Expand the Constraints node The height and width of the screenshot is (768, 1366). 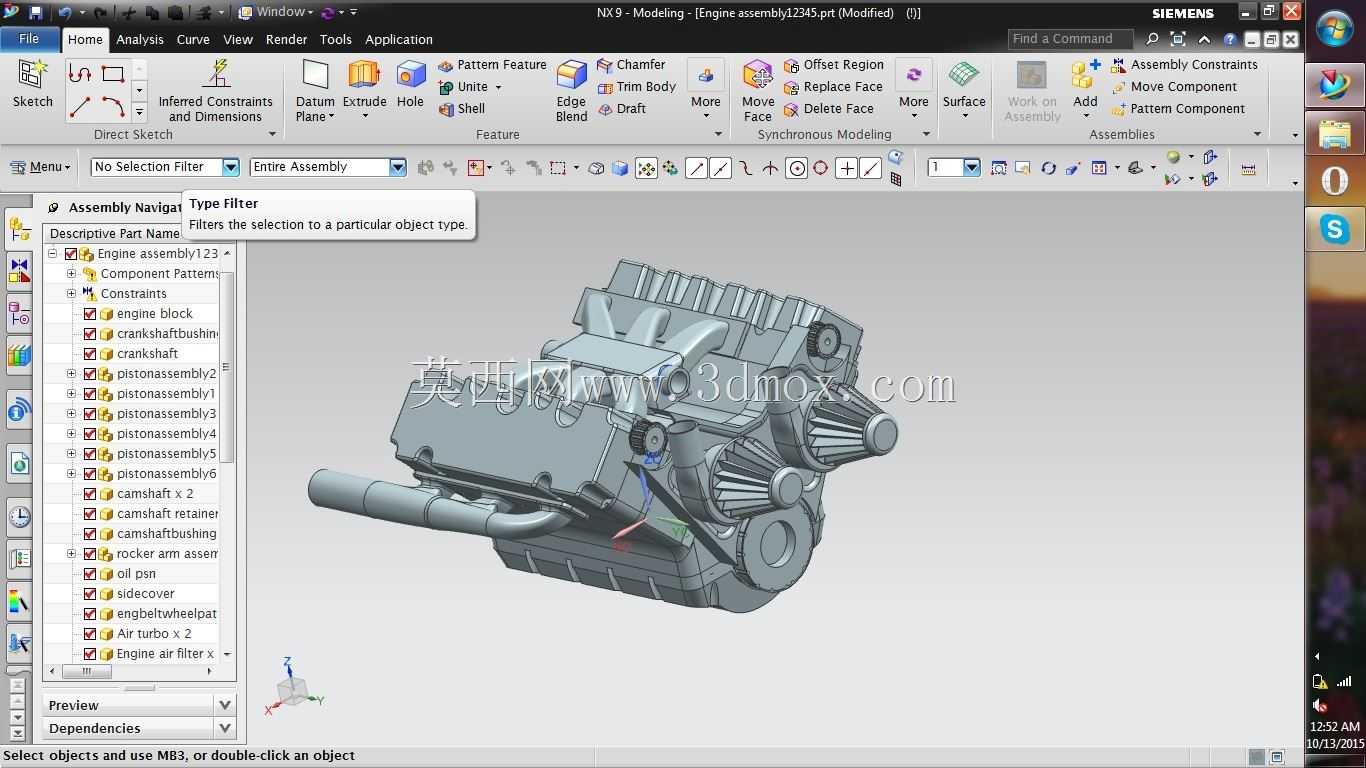click(71, 294)
